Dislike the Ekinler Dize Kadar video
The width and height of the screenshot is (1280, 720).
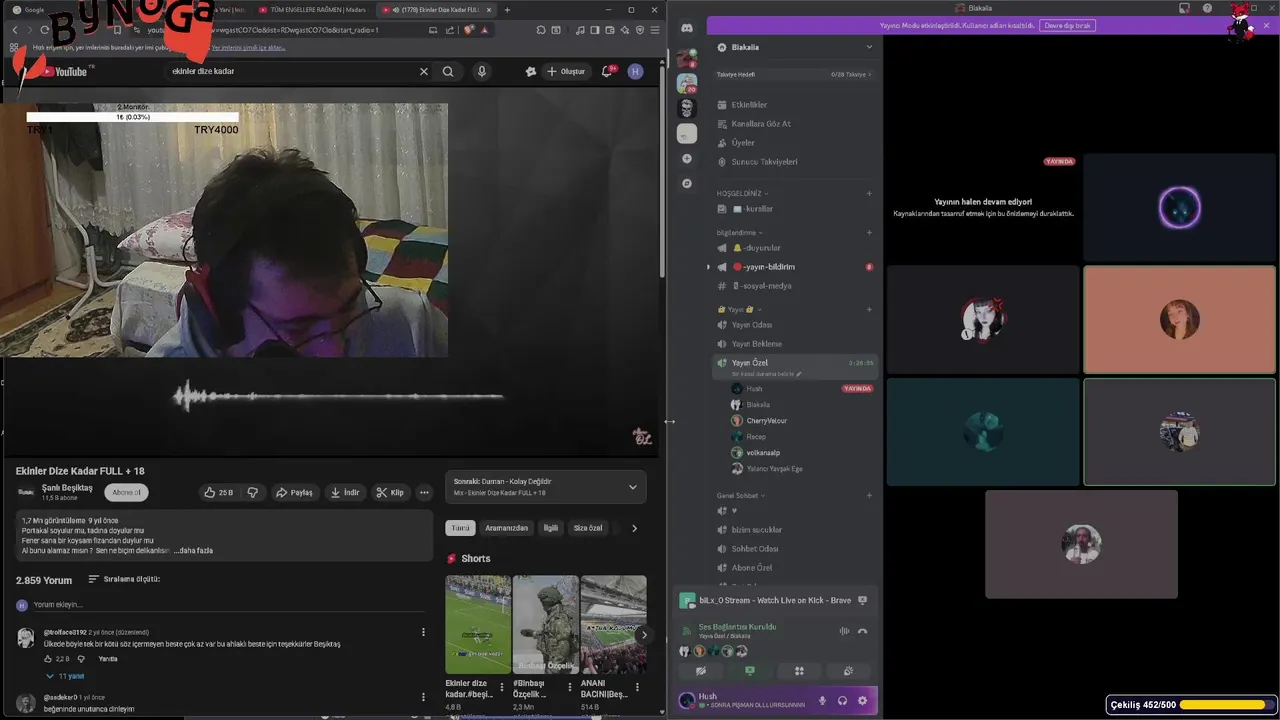tap(253, 492)
